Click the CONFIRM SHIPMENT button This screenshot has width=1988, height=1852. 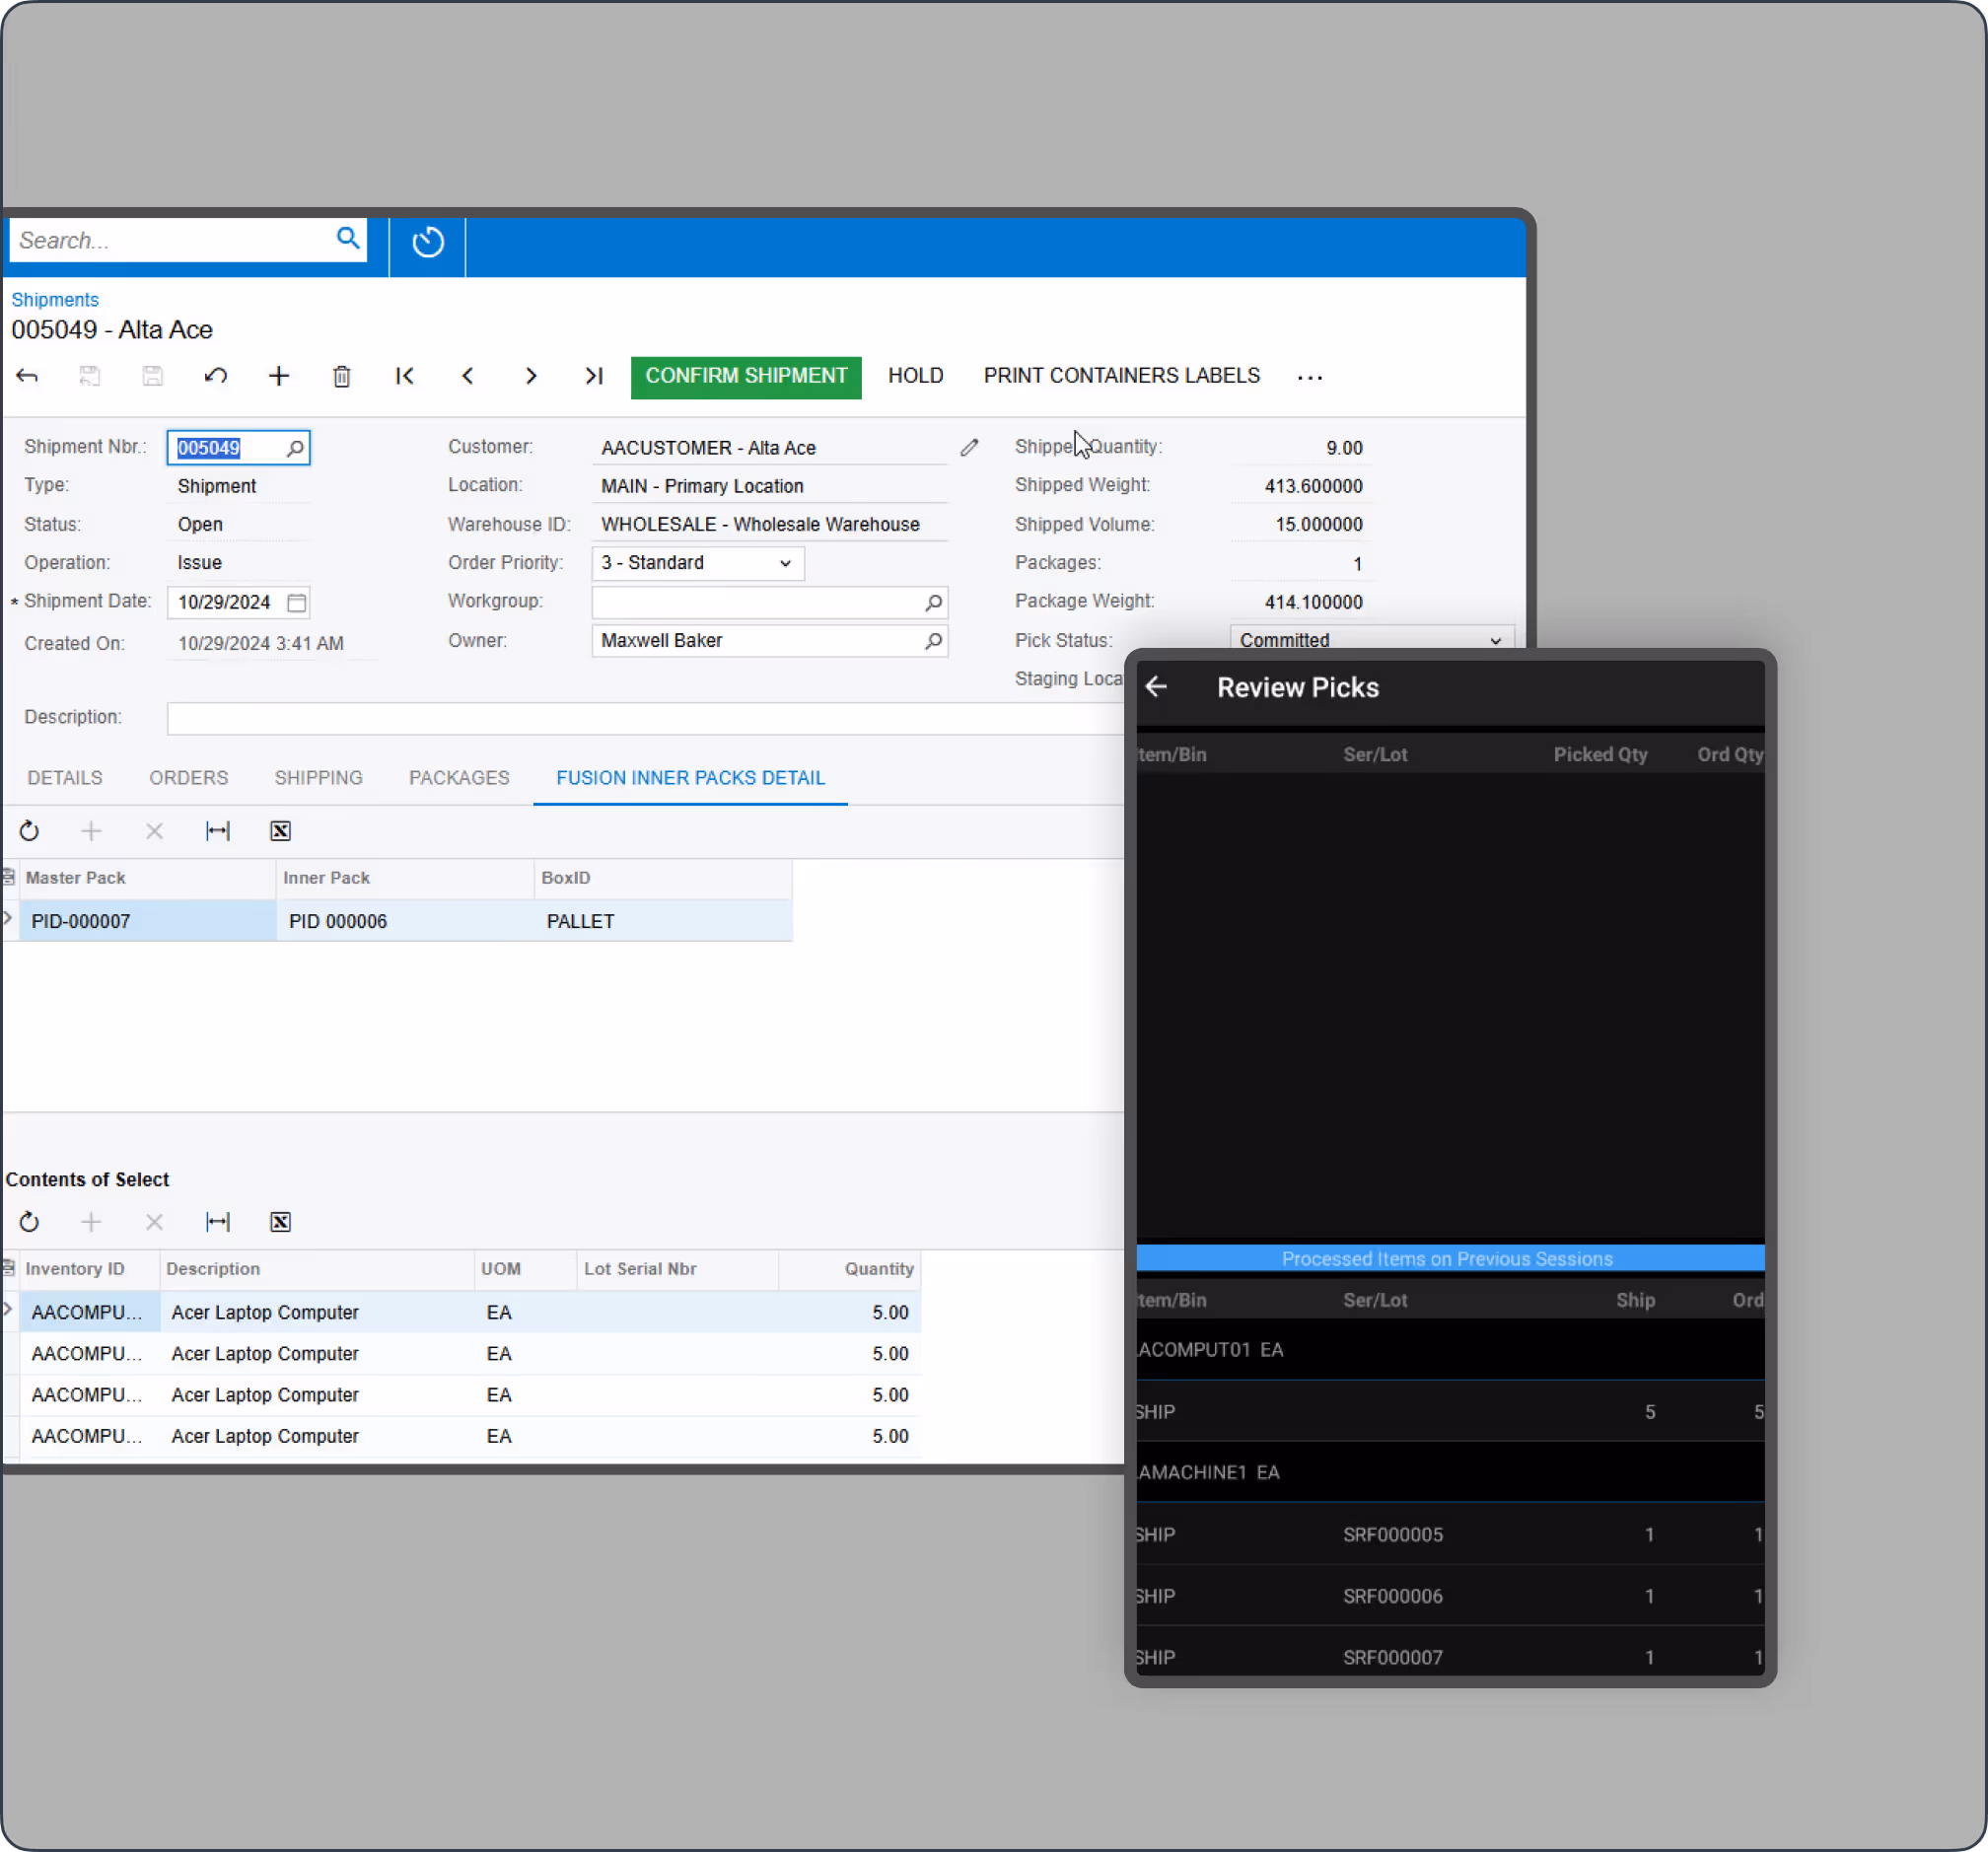[x=745, y=376]
